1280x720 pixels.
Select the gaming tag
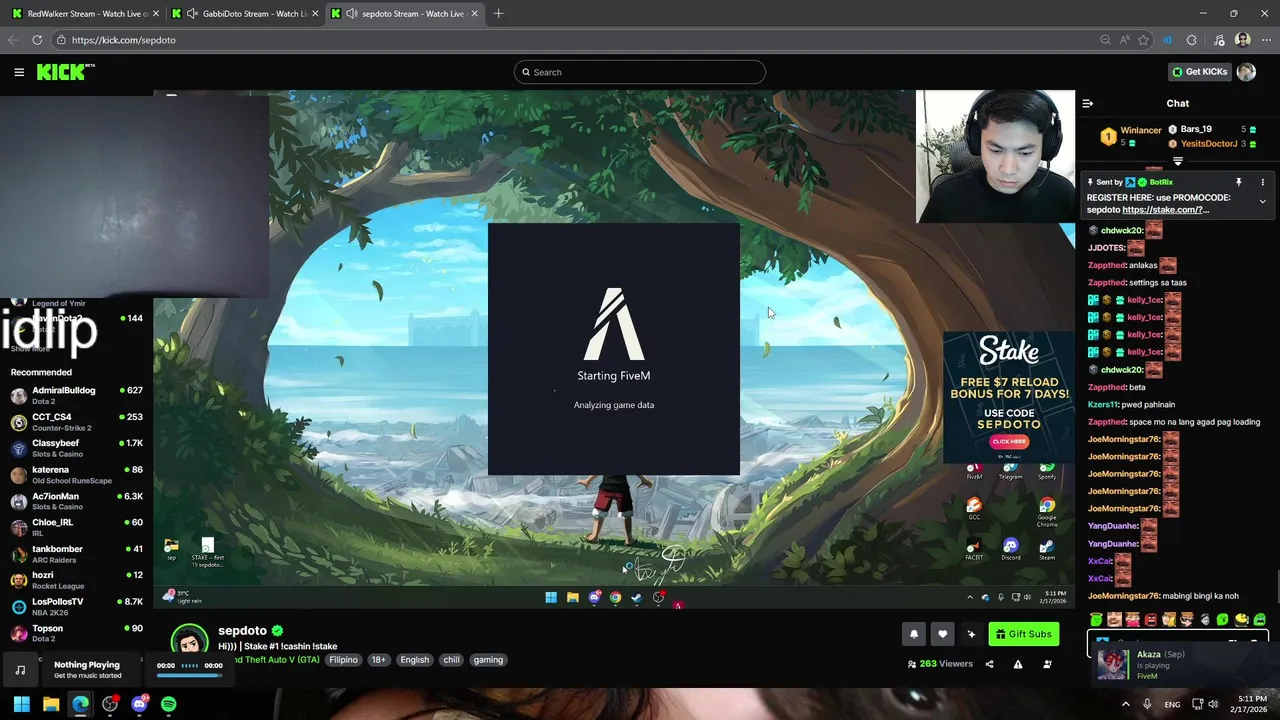point(488,660)
